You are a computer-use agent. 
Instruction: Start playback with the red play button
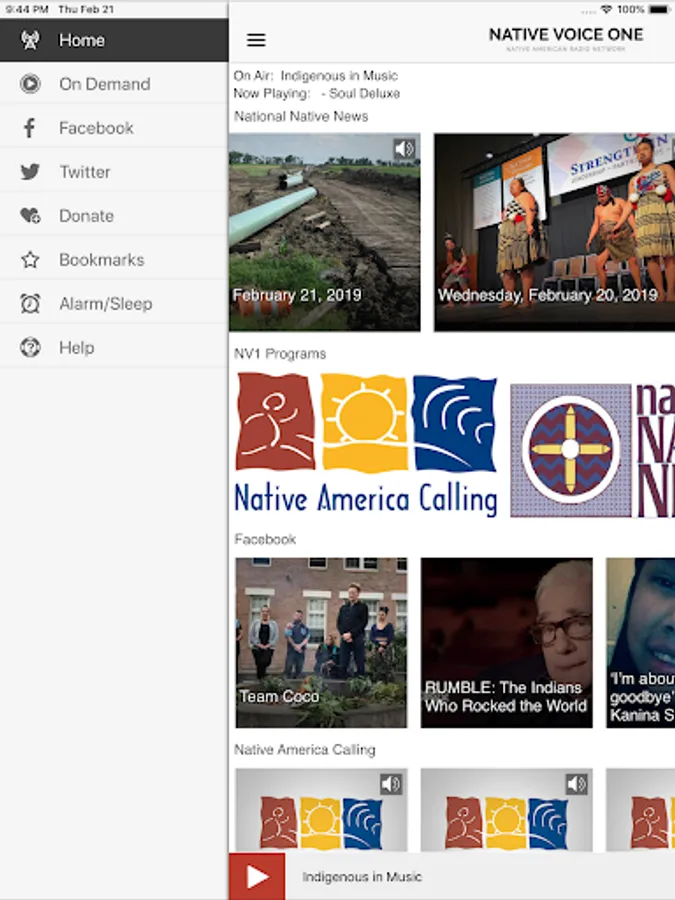click(257, 876)
